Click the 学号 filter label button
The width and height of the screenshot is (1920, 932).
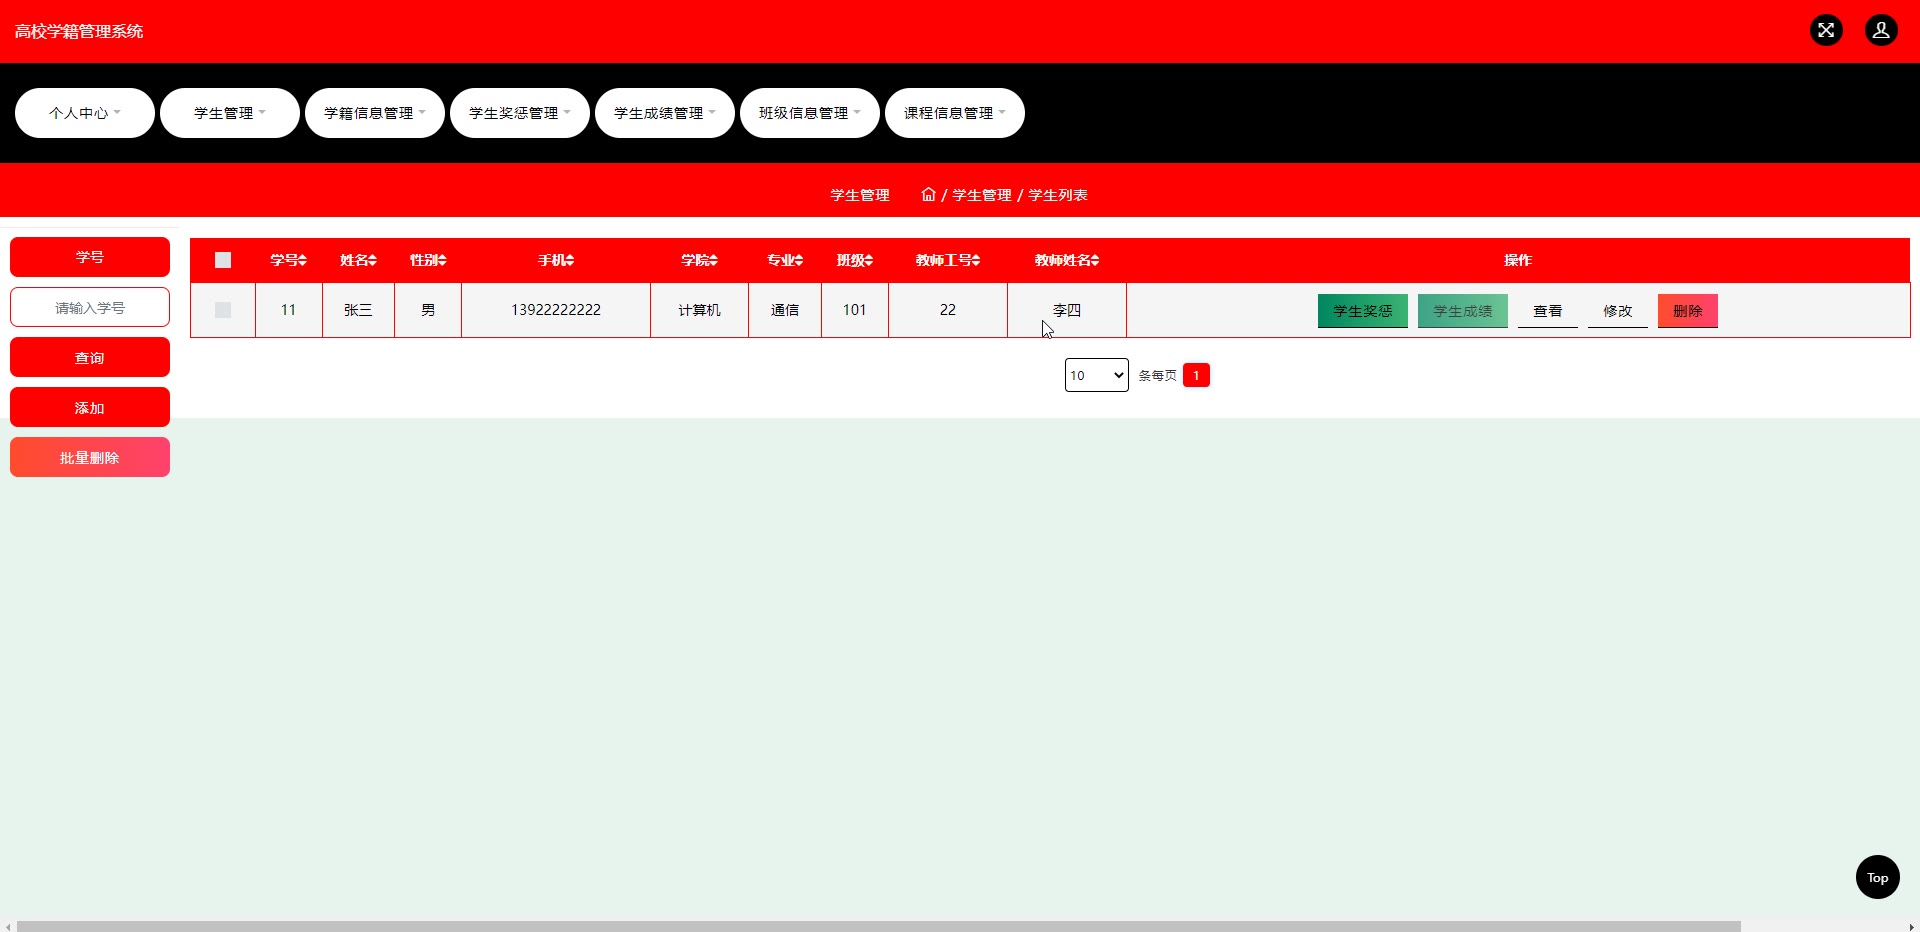pyautogui.click(x=90, y=257)
